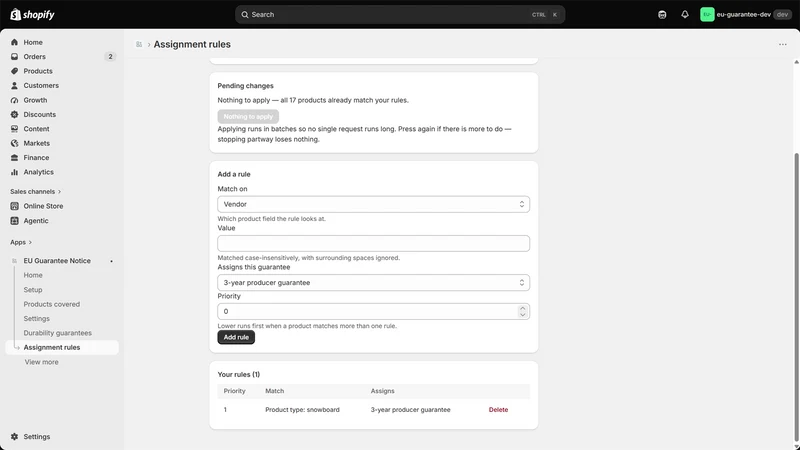Click the disabled Nothing to apply button
Image resolution: width=800 pixels, height=450 pixels.
tap(248, 116)
